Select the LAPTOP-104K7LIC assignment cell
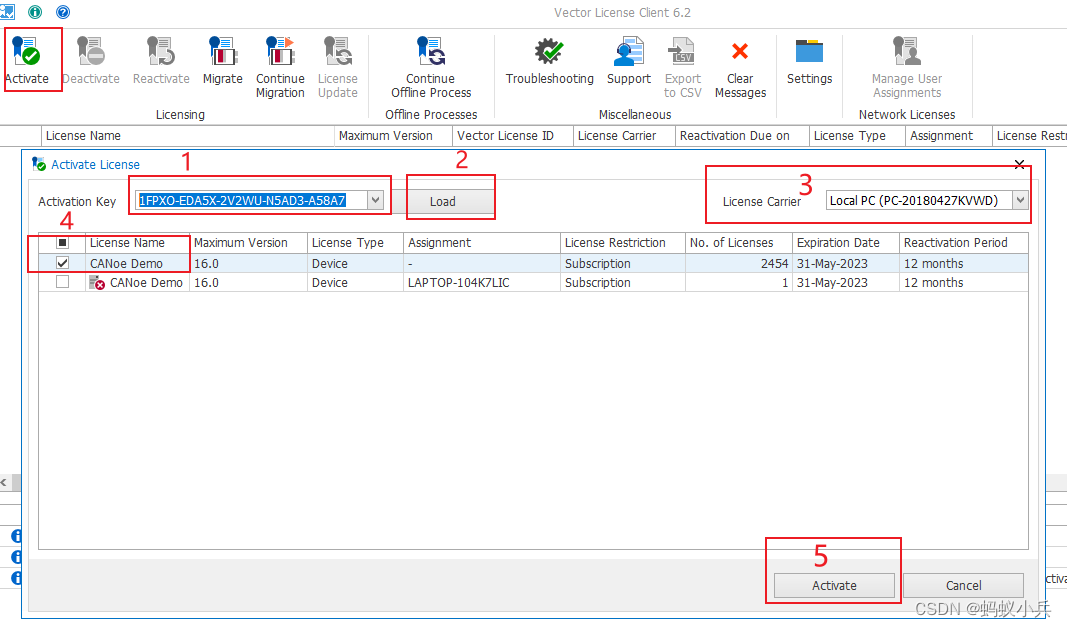Image resolution: width=1067 pixels, height=627 pixels. tap(482, 283)
